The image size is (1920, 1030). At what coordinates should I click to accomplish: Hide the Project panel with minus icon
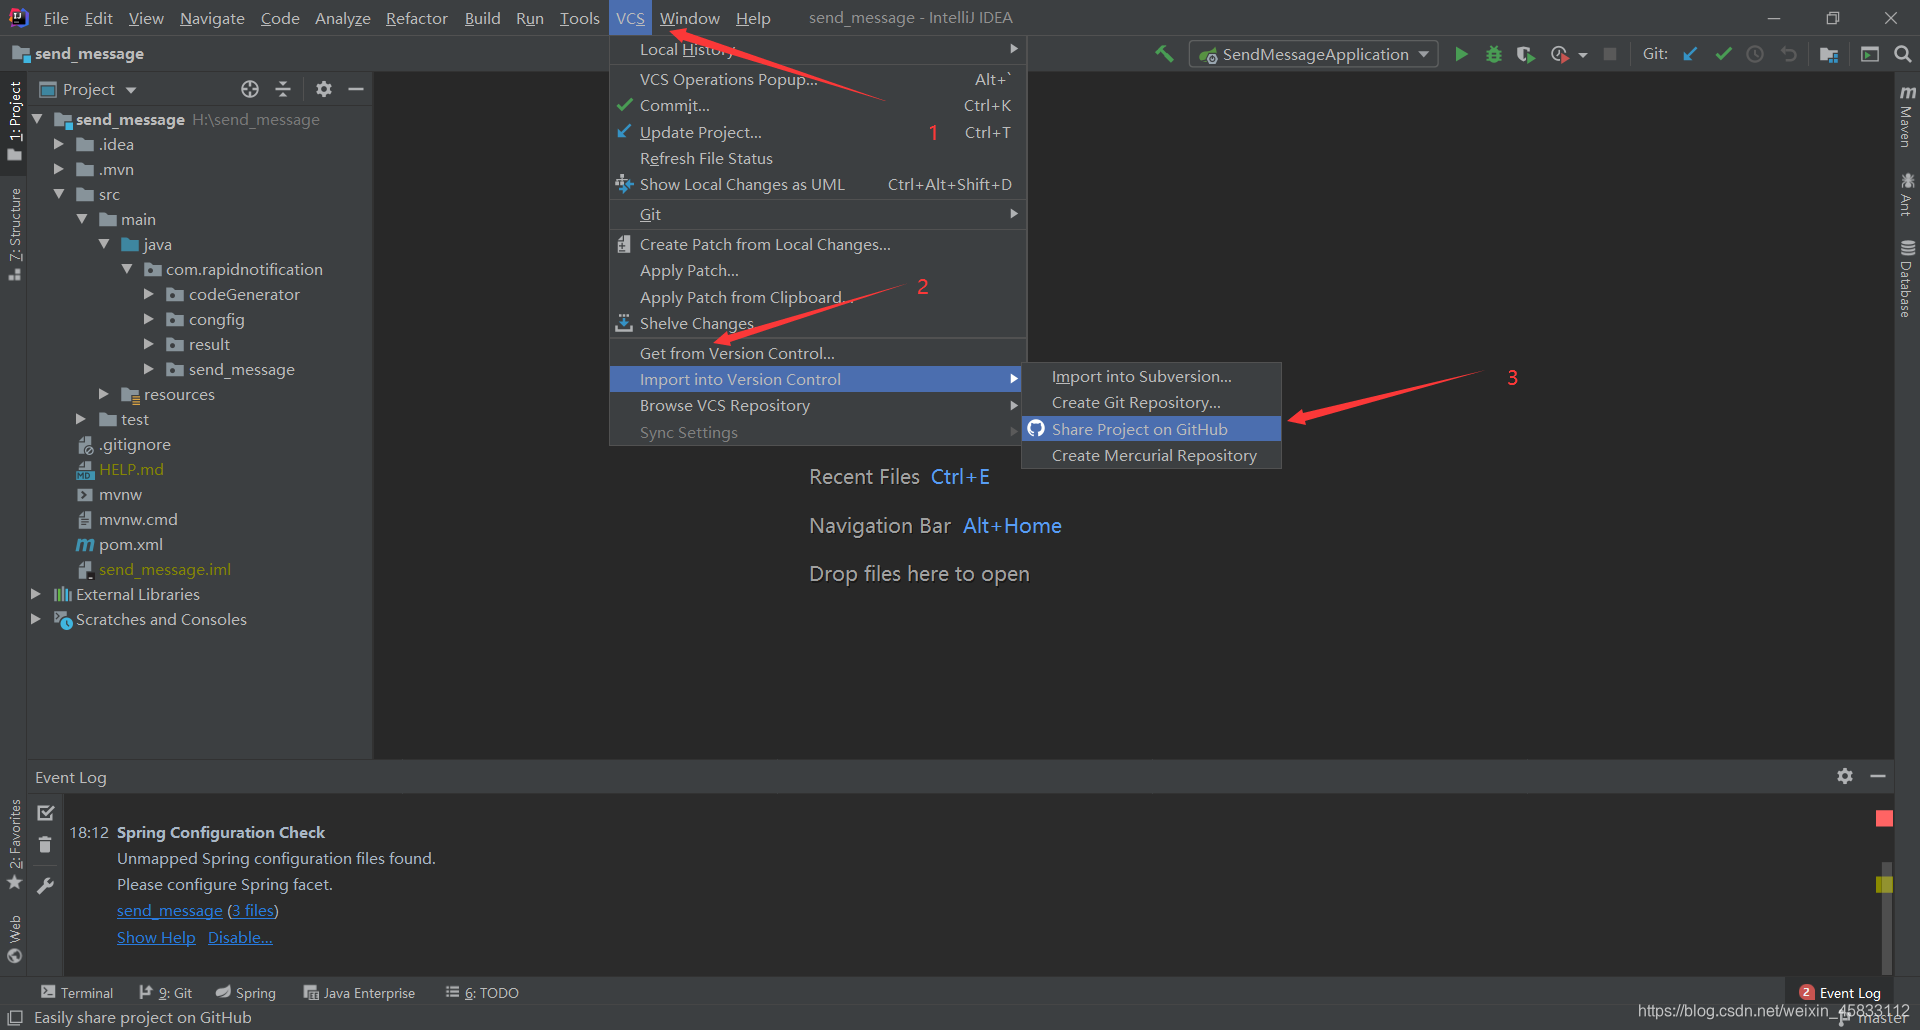355,89
